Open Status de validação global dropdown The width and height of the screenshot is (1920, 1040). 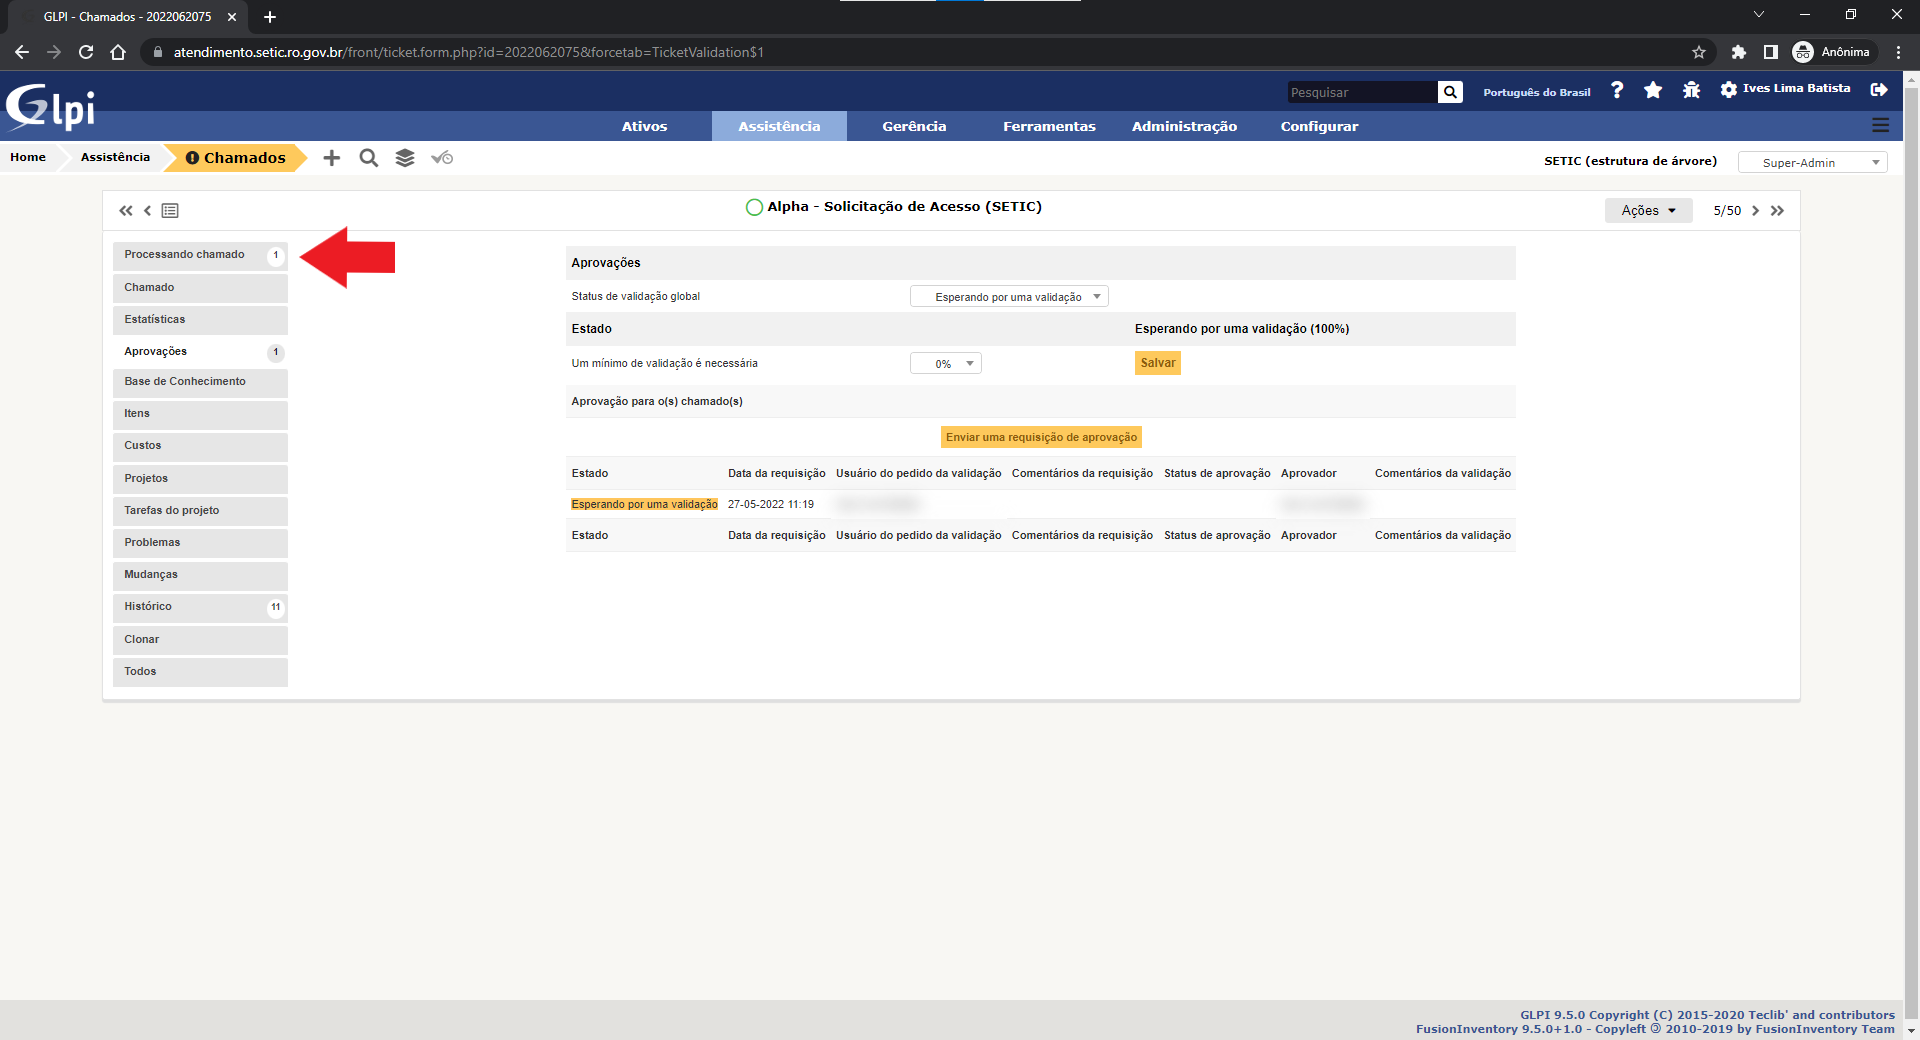click(x=1009, y=297)
